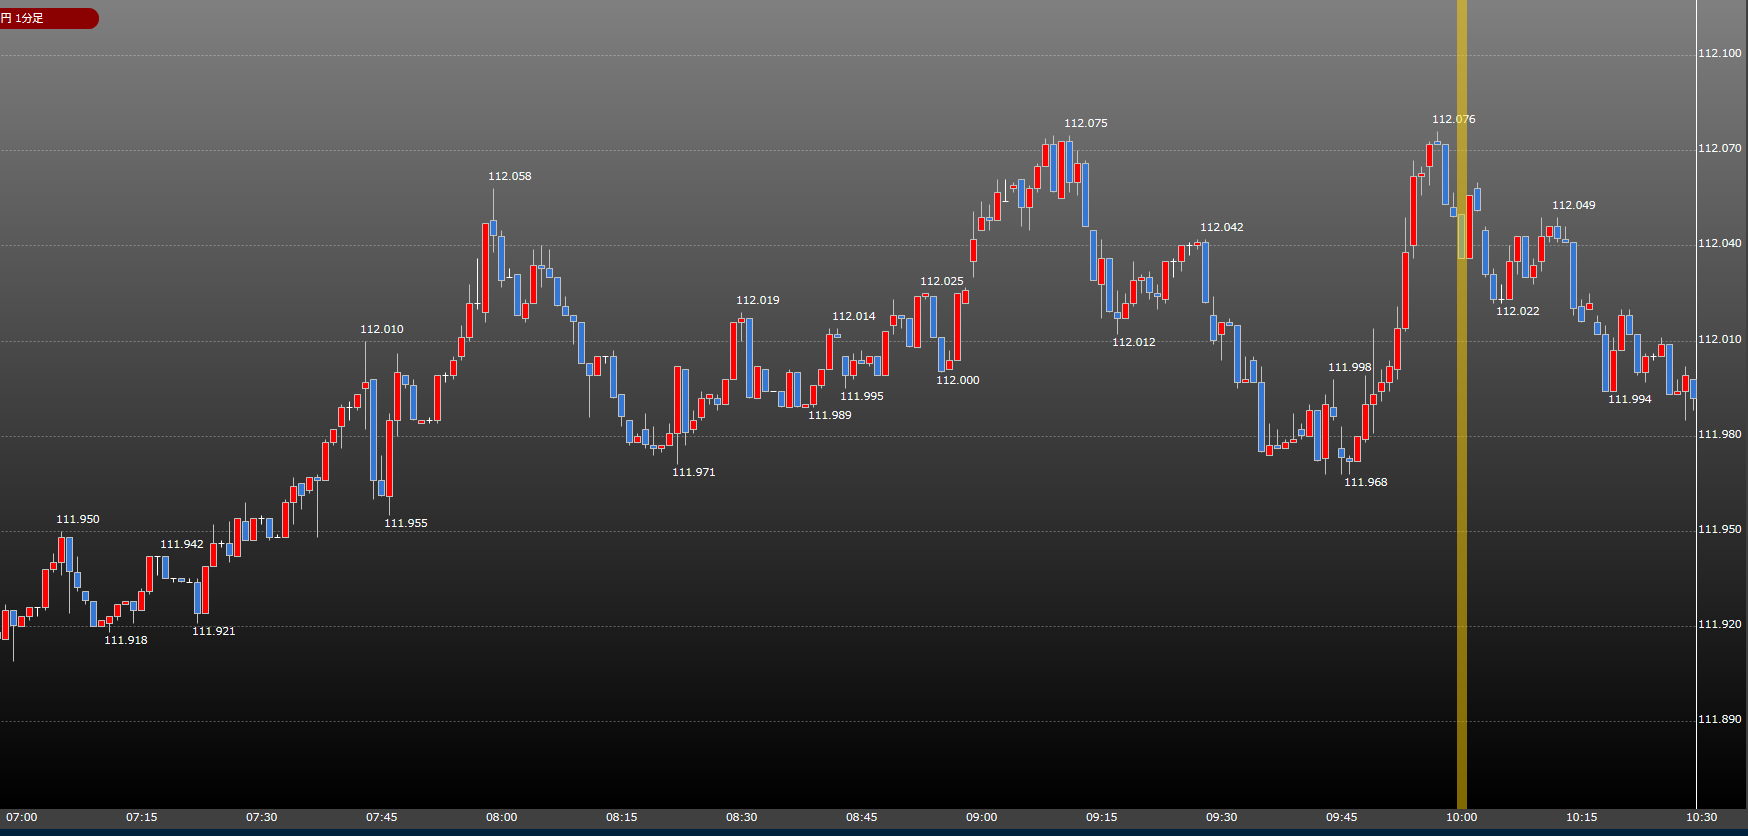Screen dimensions: 1748x836
Task: Click the 111.942 price annotation
Action: coord(182,544)
